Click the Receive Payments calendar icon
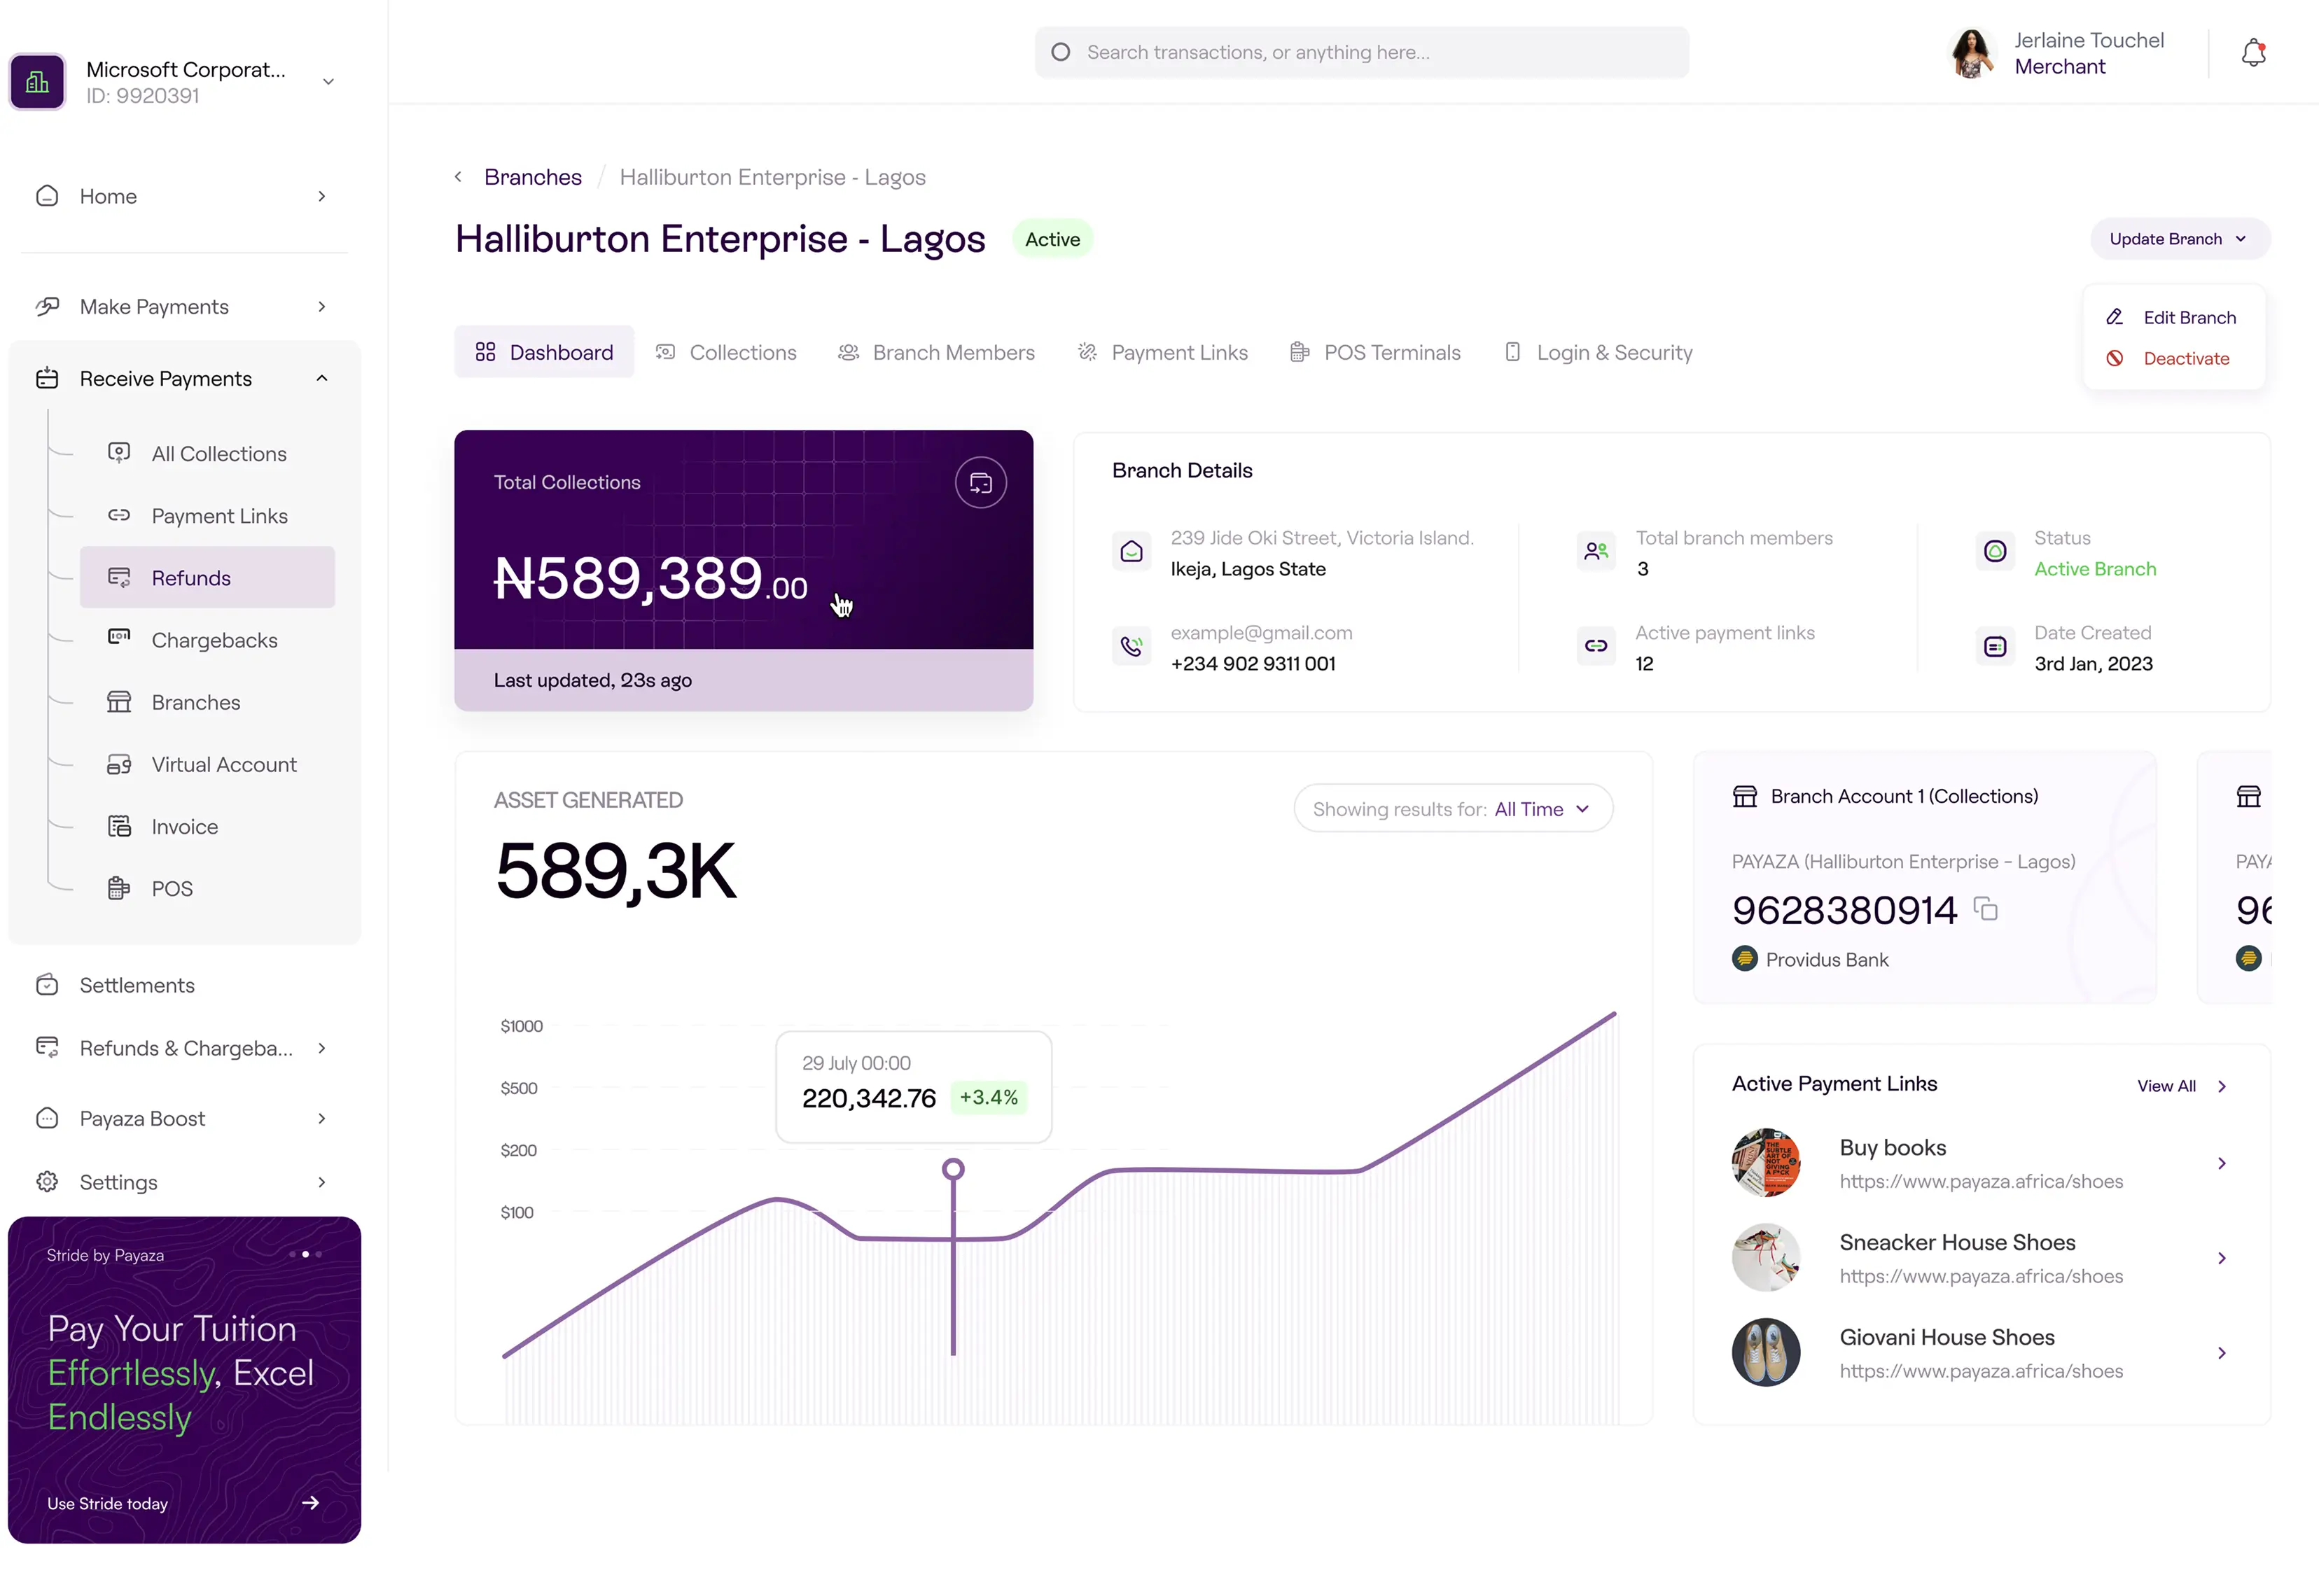The width and height of the screenshot is (2319, 1596). click(x=47, y=378)
